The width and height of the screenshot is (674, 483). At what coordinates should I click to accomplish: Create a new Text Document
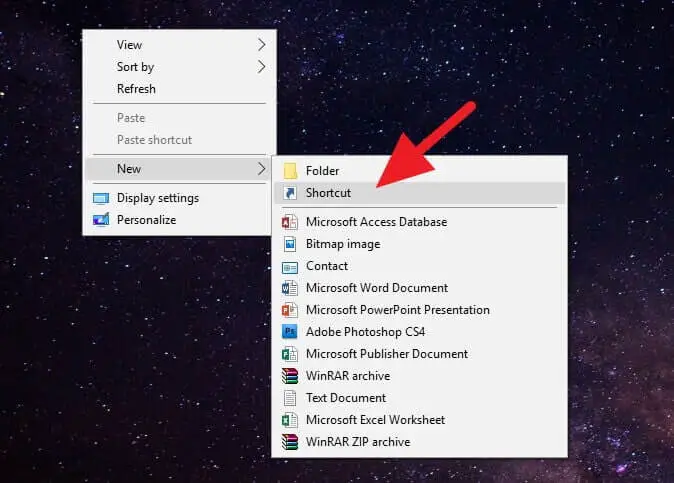pyautogui.click(x=420, y=398)
